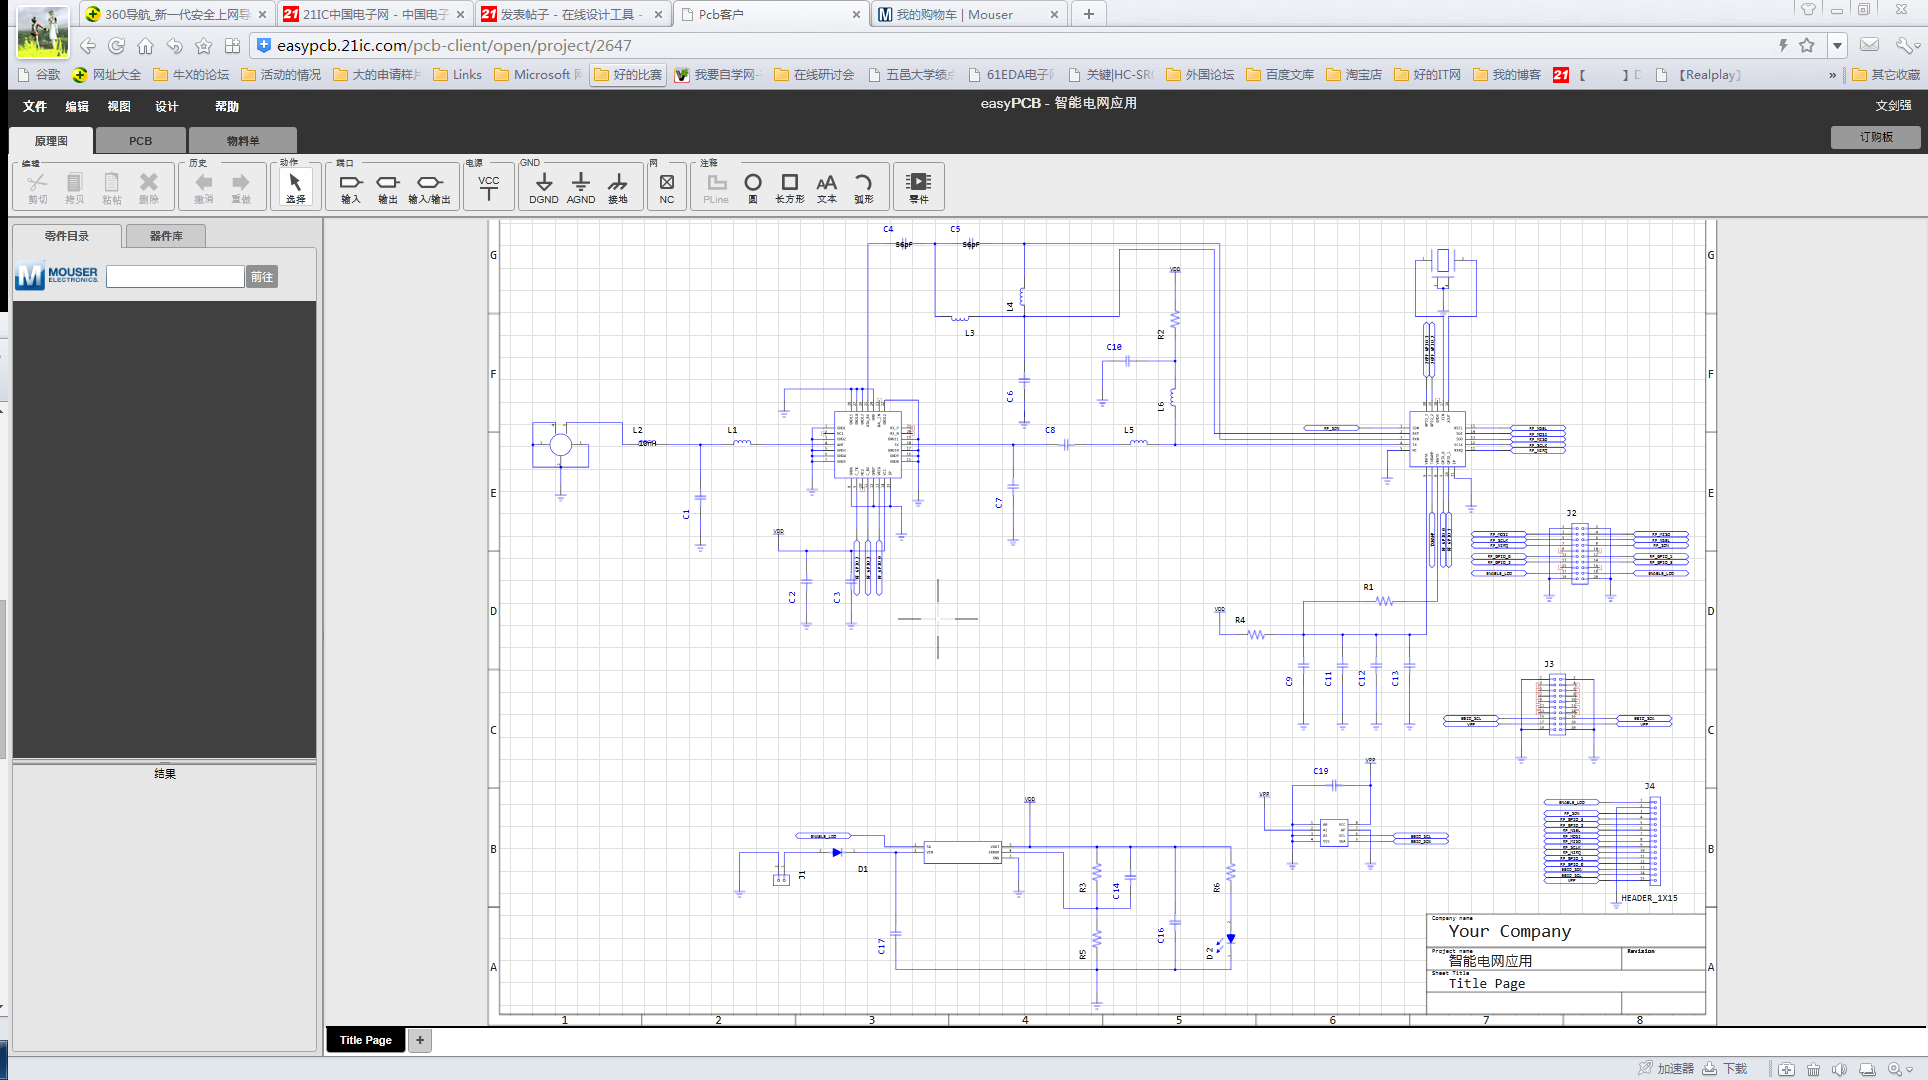The height and width of the screenshot is (1080, 1928).
Task: Place an AGND ground symbol
Action: 581,187
